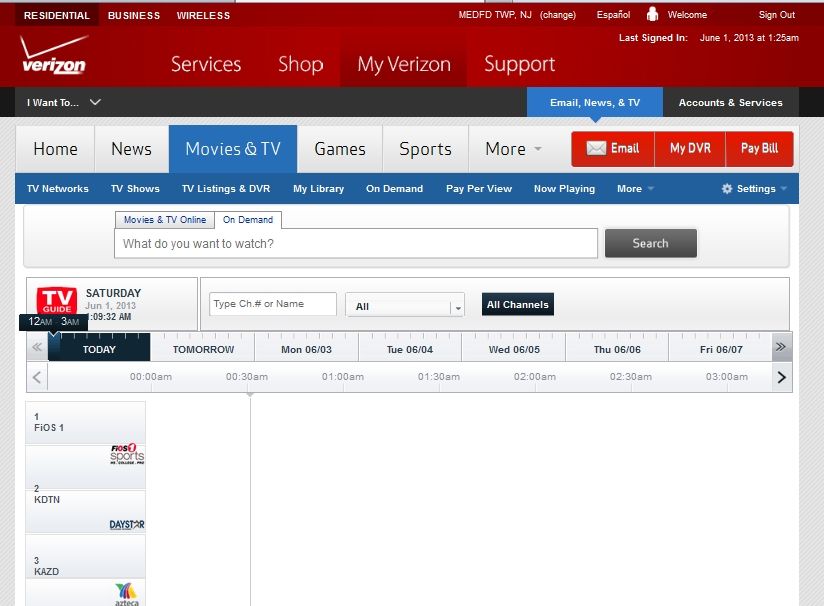The height and width of the screenshot is (606, 824).
Task: Open the Services menu
Action: click(x=206, y=64)
